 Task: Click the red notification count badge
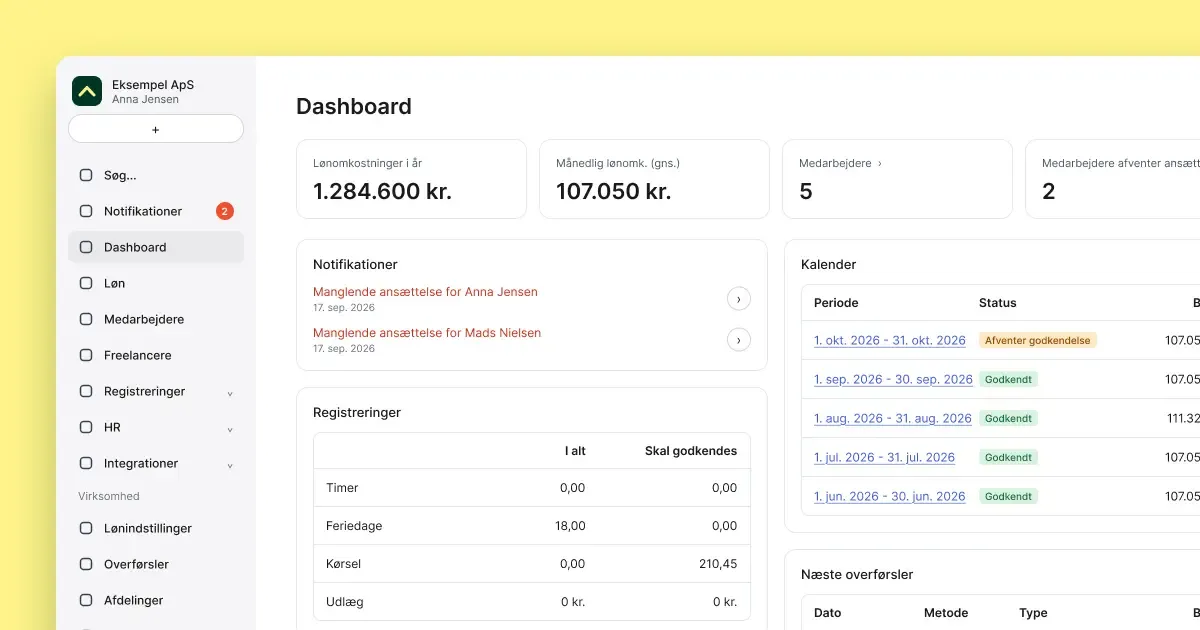coord(225,211)
